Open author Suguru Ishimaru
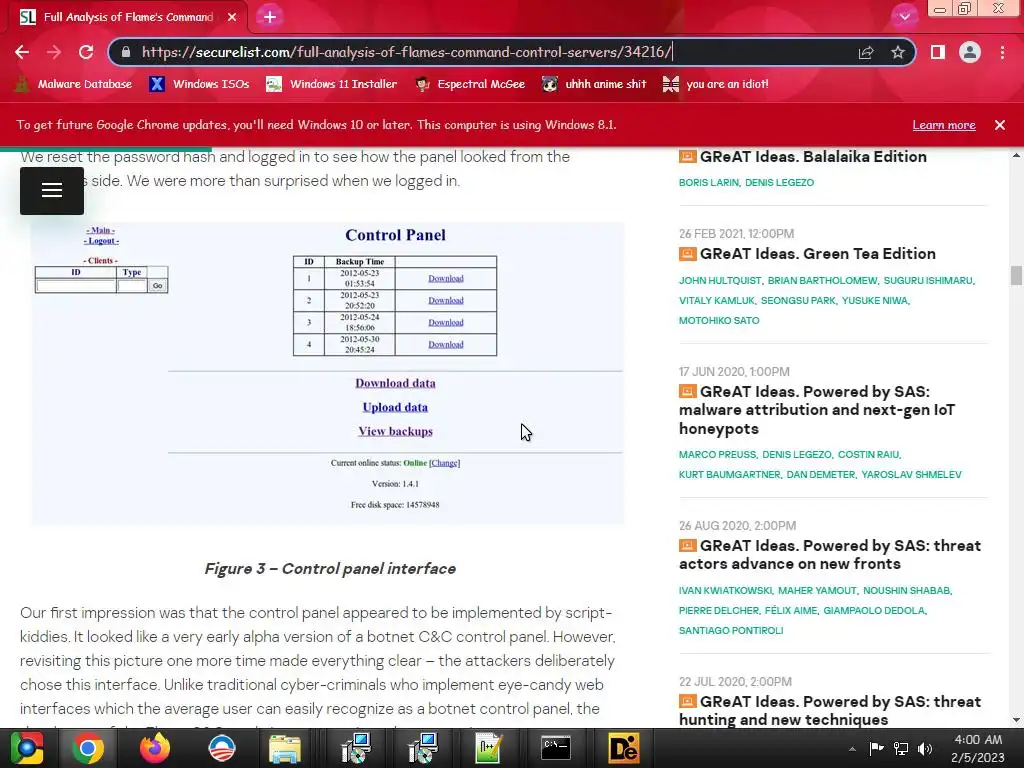 [x=928, y=281]
